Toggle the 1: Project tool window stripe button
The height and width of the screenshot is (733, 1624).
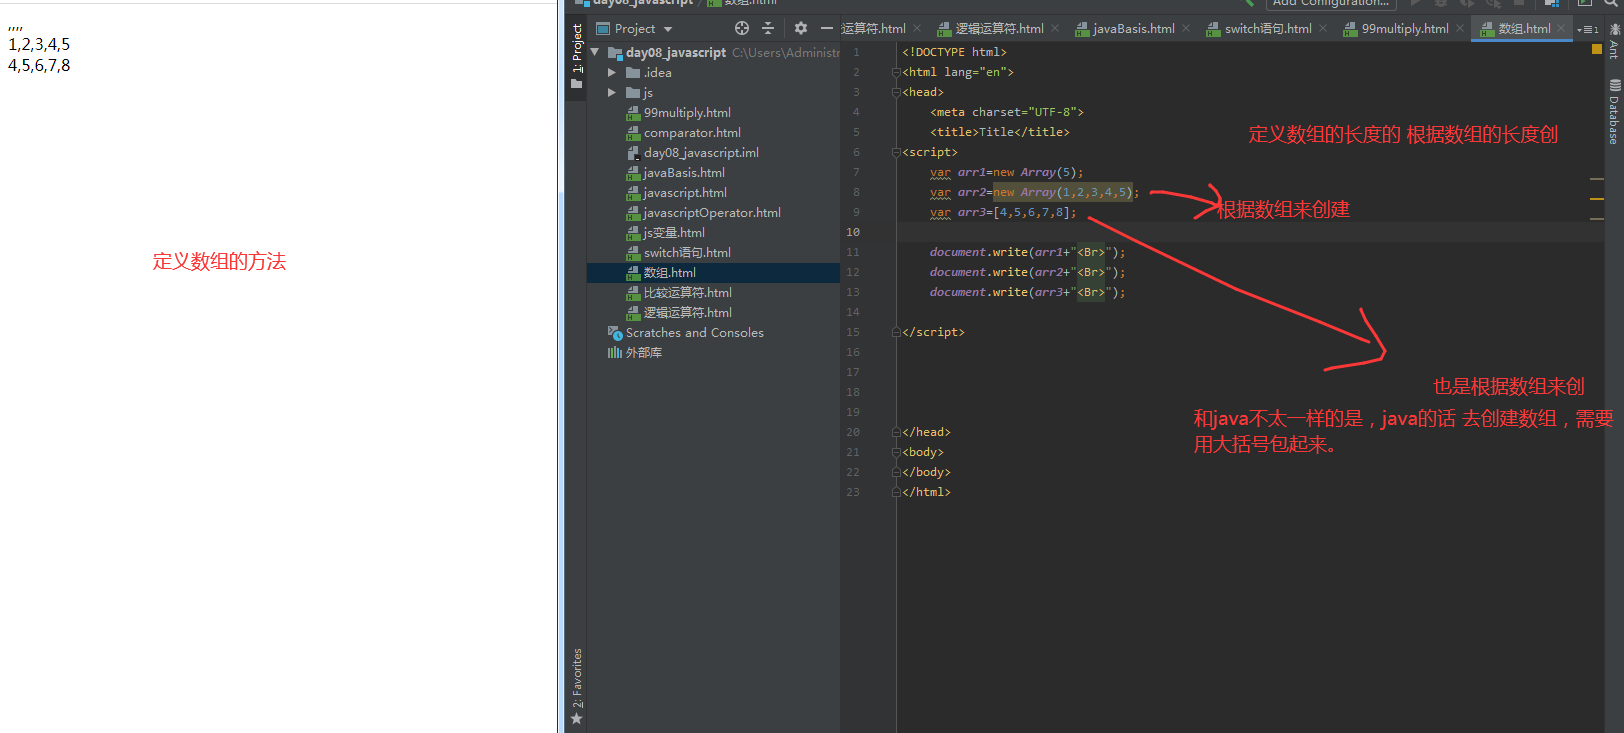click(577, 56)
